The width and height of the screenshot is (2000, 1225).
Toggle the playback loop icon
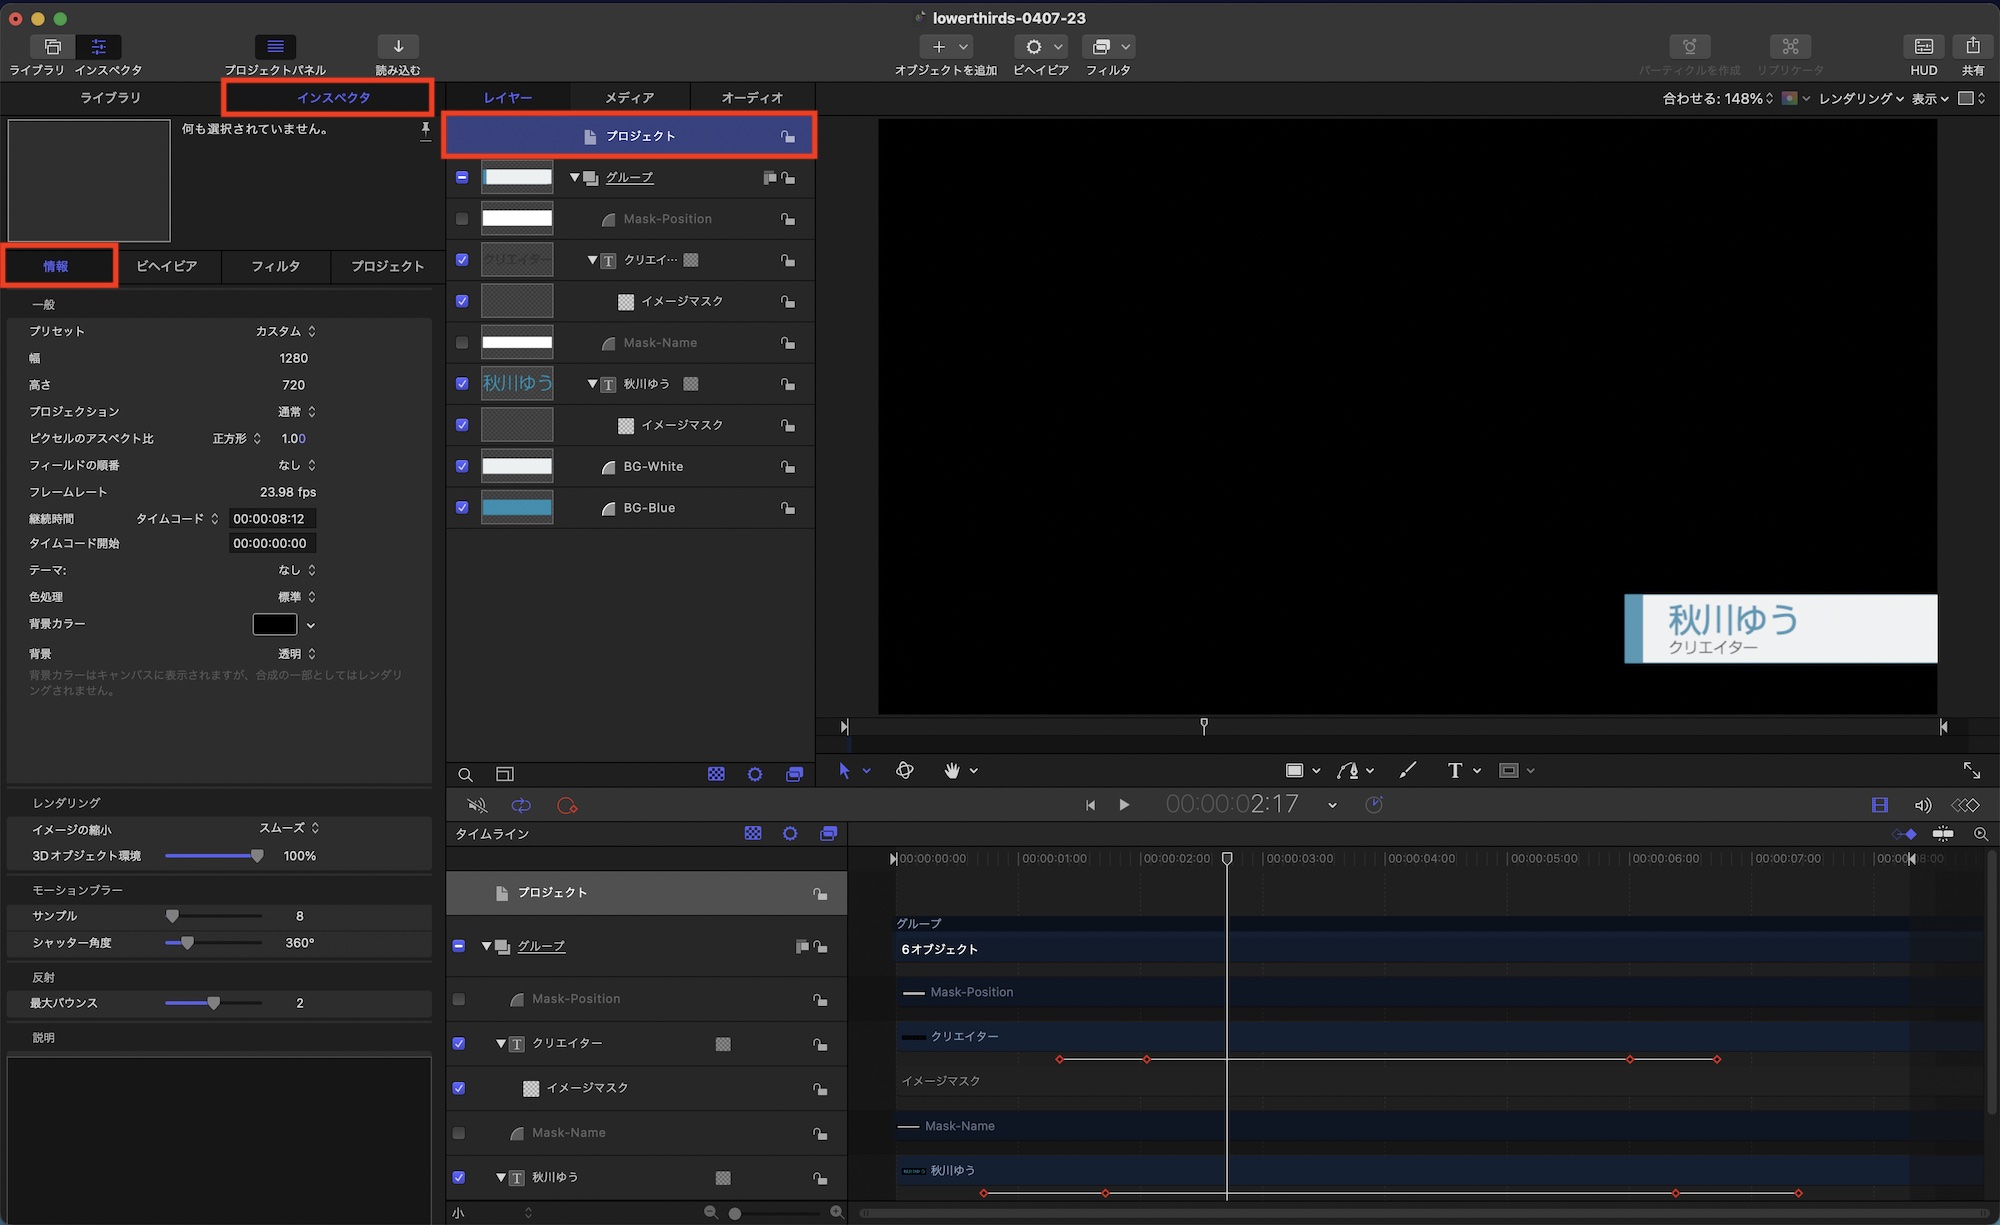(521, 805)
